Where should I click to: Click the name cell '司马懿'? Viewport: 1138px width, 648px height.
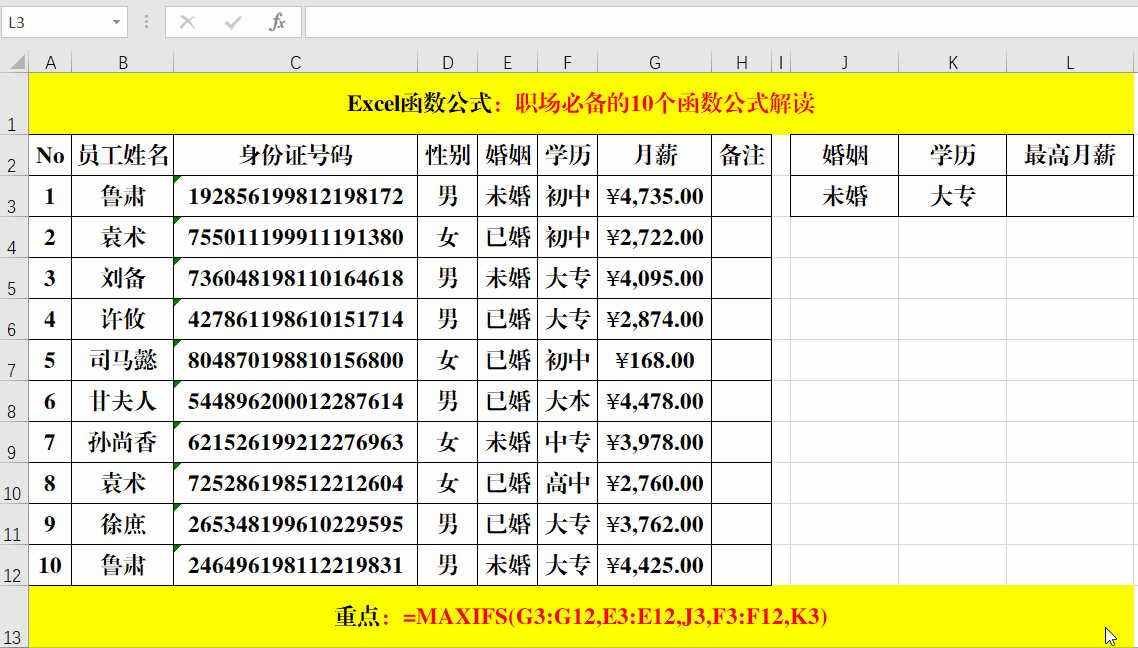123,361
